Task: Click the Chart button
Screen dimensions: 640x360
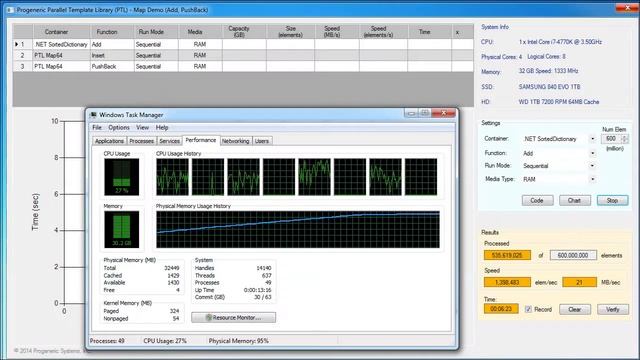Action: pos(574,200)
